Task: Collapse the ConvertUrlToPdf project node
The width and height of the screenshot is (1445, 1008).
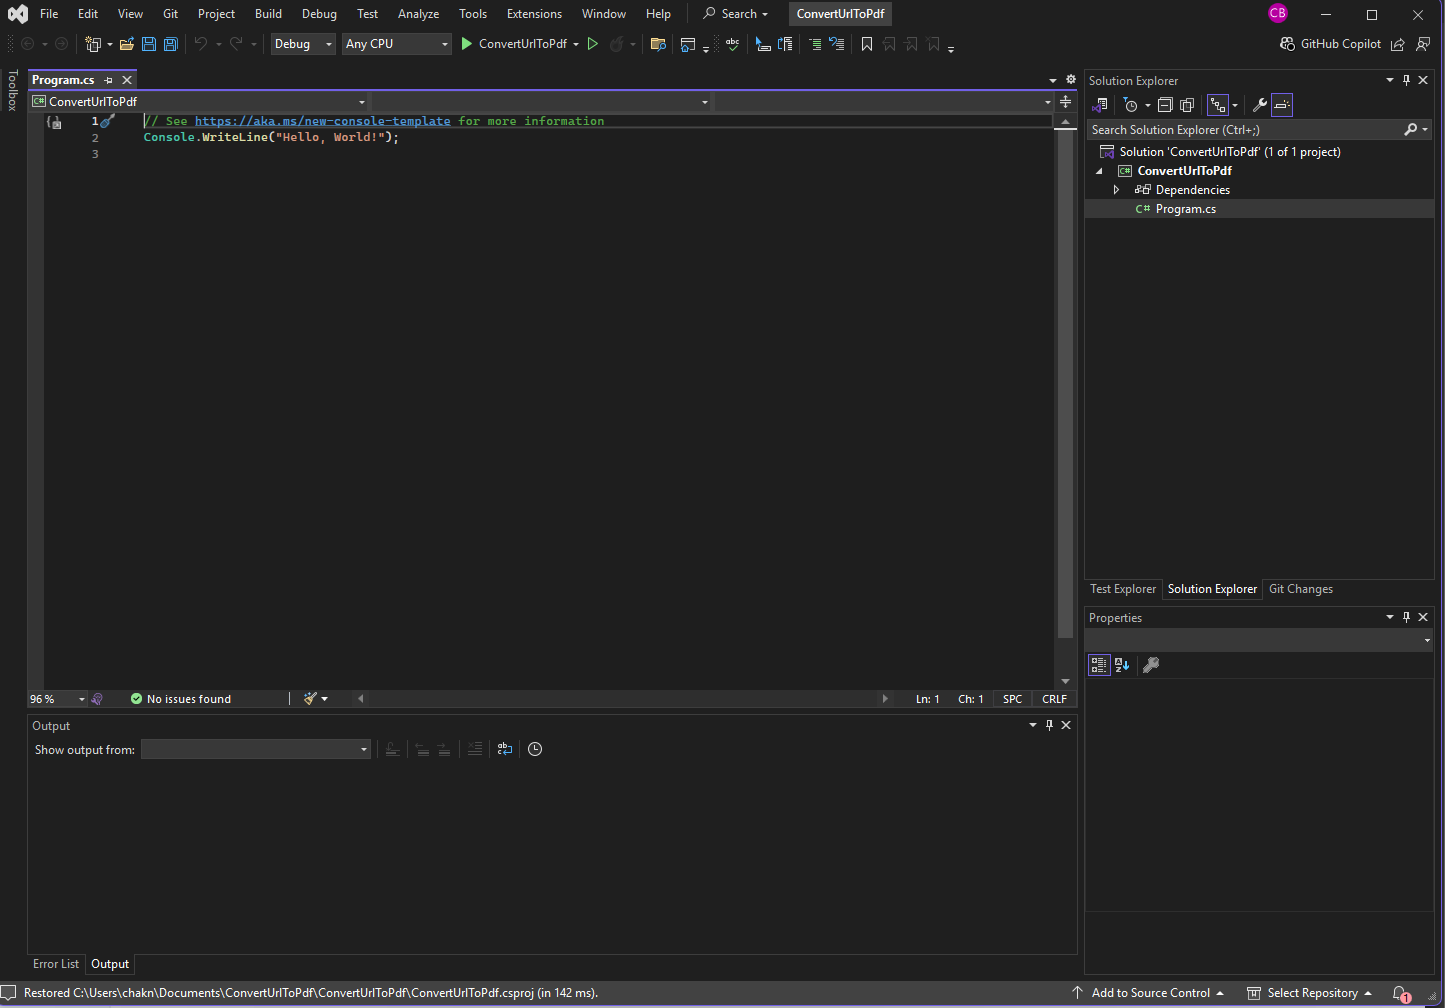Action: pos(1099,171)
